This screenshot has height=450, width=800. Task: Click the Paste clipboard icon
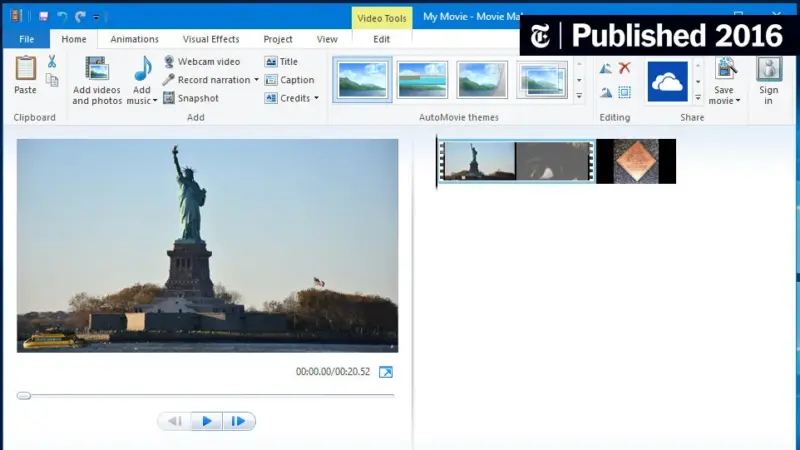pyautogui.click(x=25, y=69)
